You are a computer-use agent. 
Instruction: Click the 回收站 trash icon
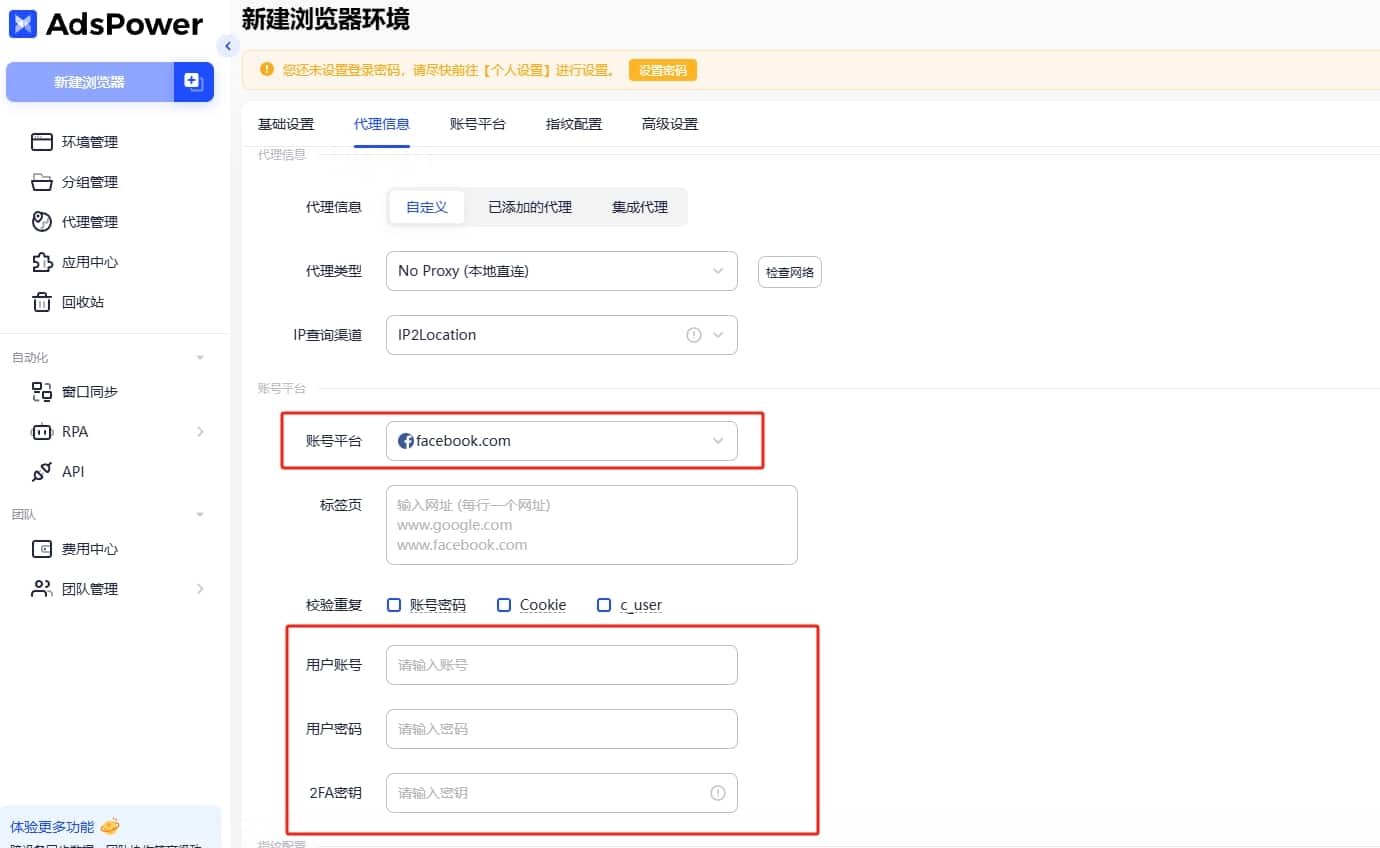[42, 302]
